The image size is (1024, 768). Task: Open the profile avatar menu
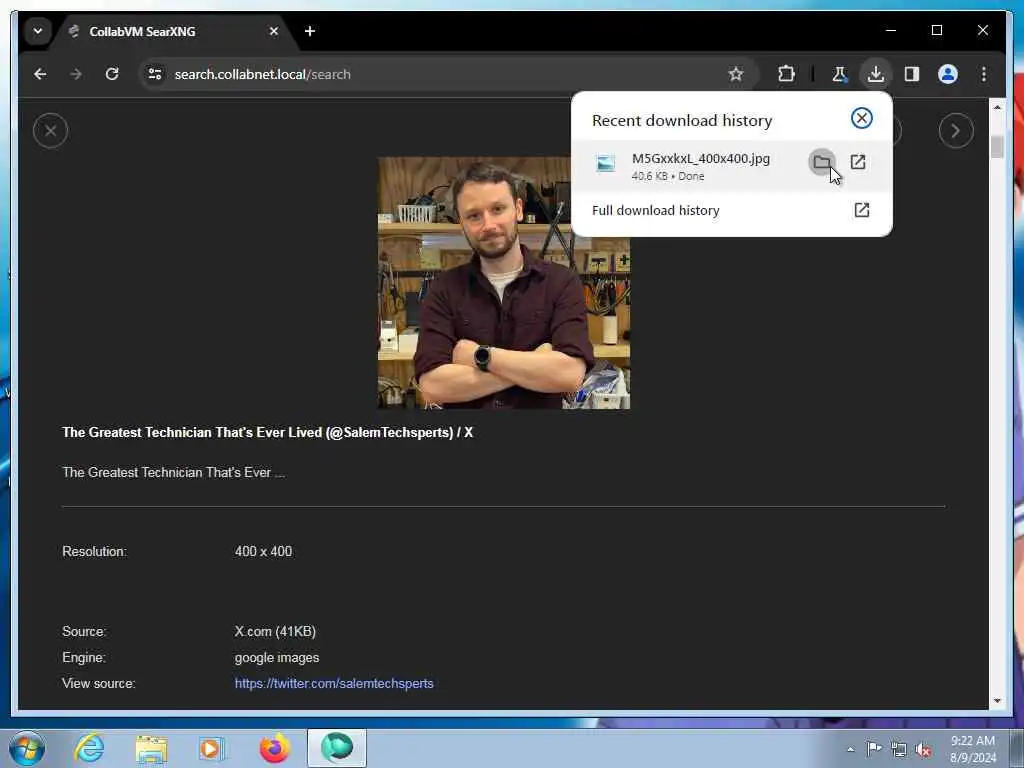tap(948, 74)
